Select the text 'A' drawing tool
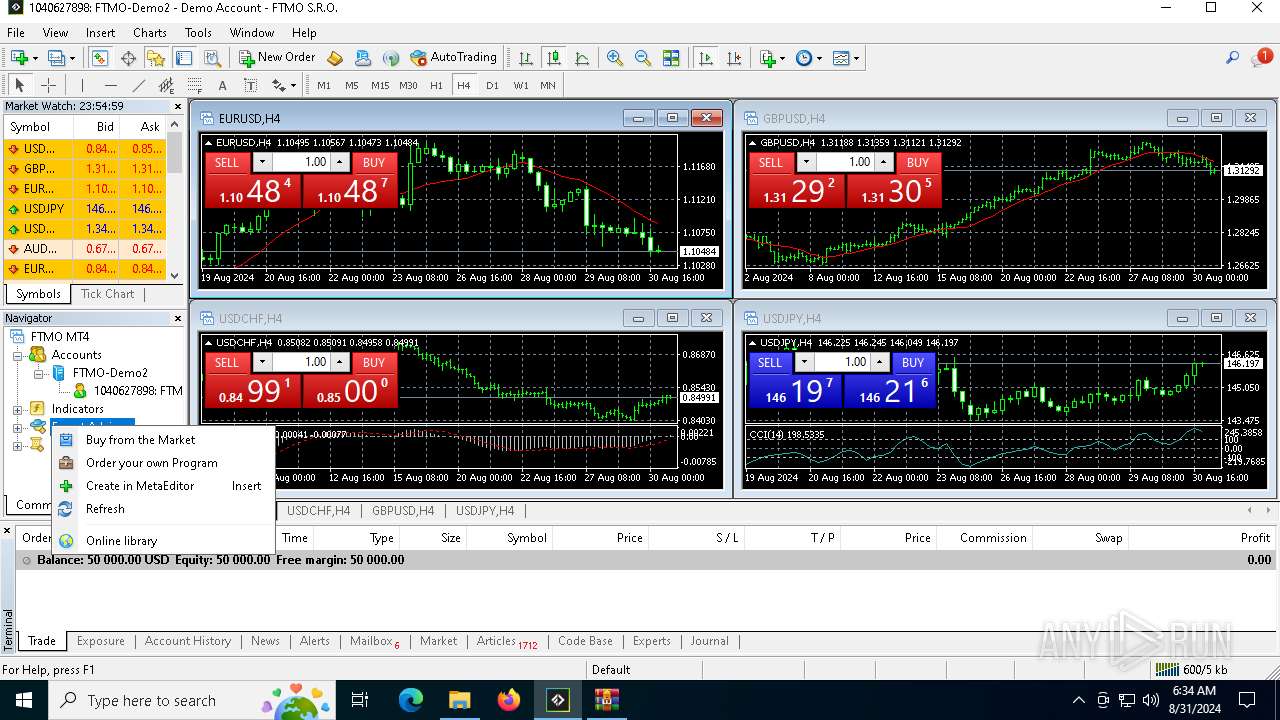 tap(222, 85)
